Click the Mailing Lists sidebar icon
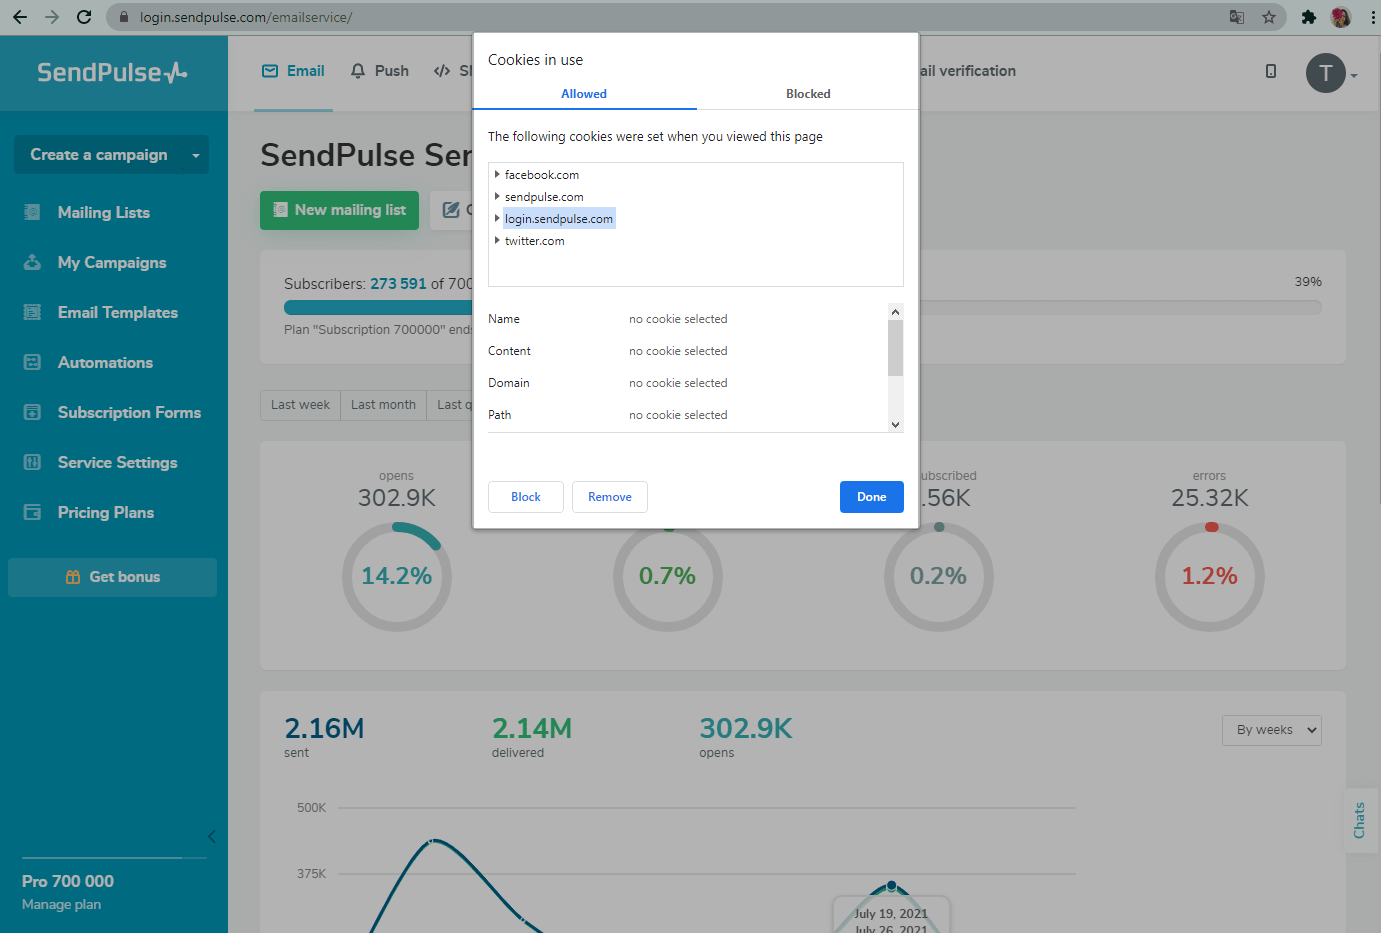 pos(32,212)
